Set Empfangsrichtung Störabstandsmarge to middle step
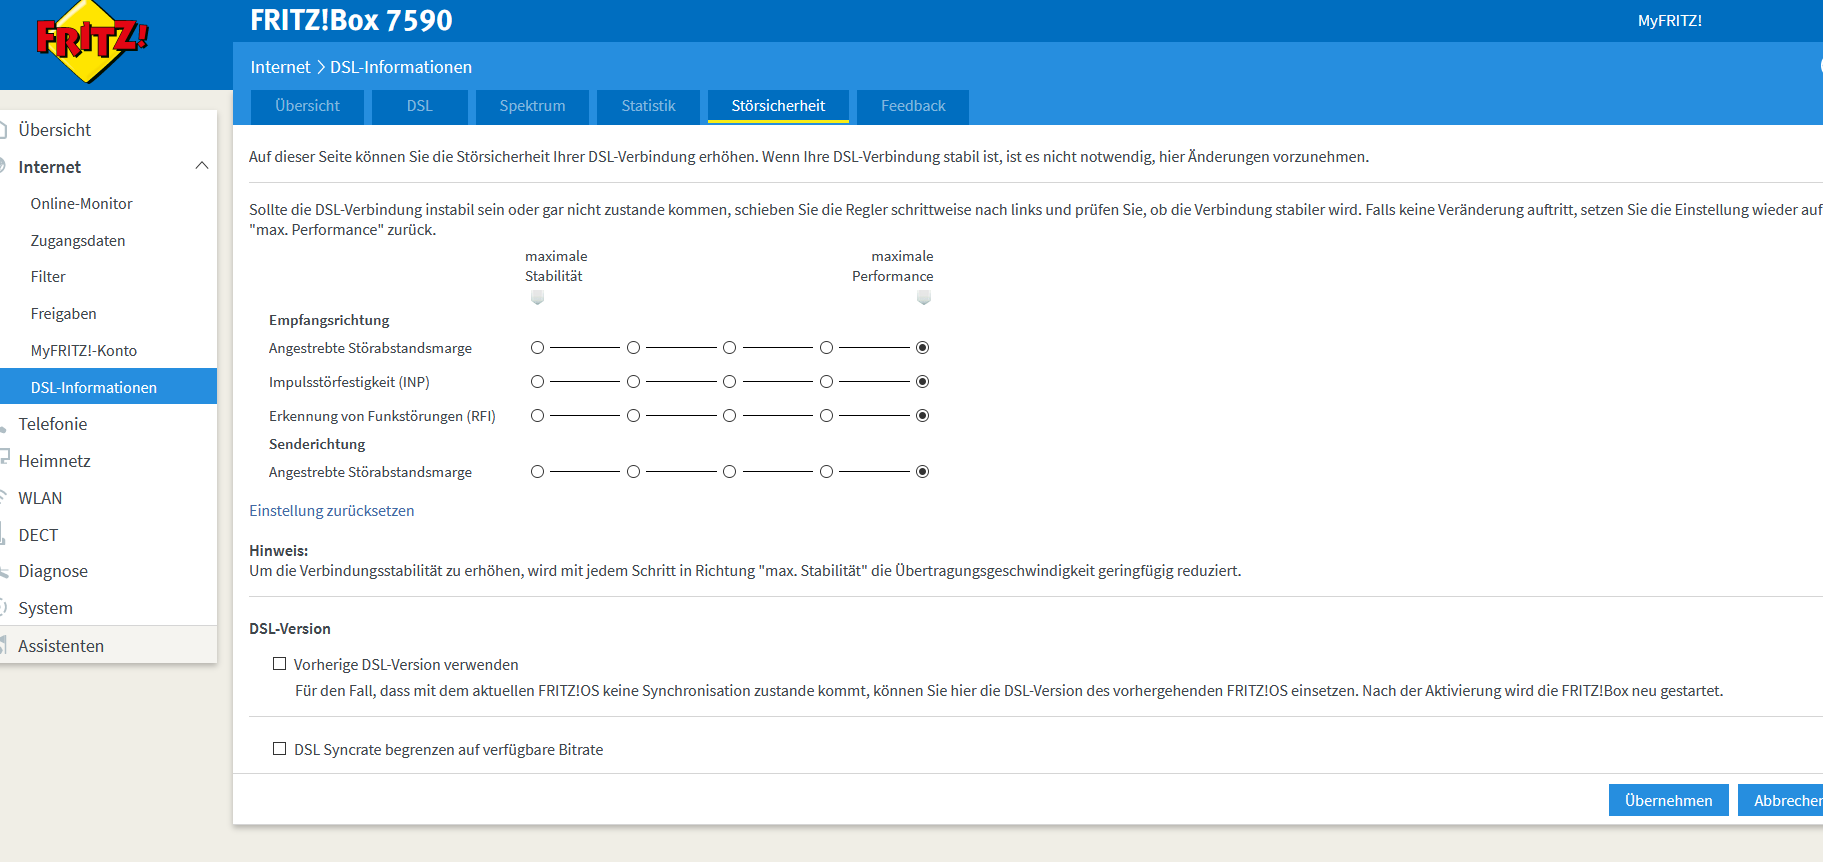This screenshot has width=1823, height=862. coord(730,348)
